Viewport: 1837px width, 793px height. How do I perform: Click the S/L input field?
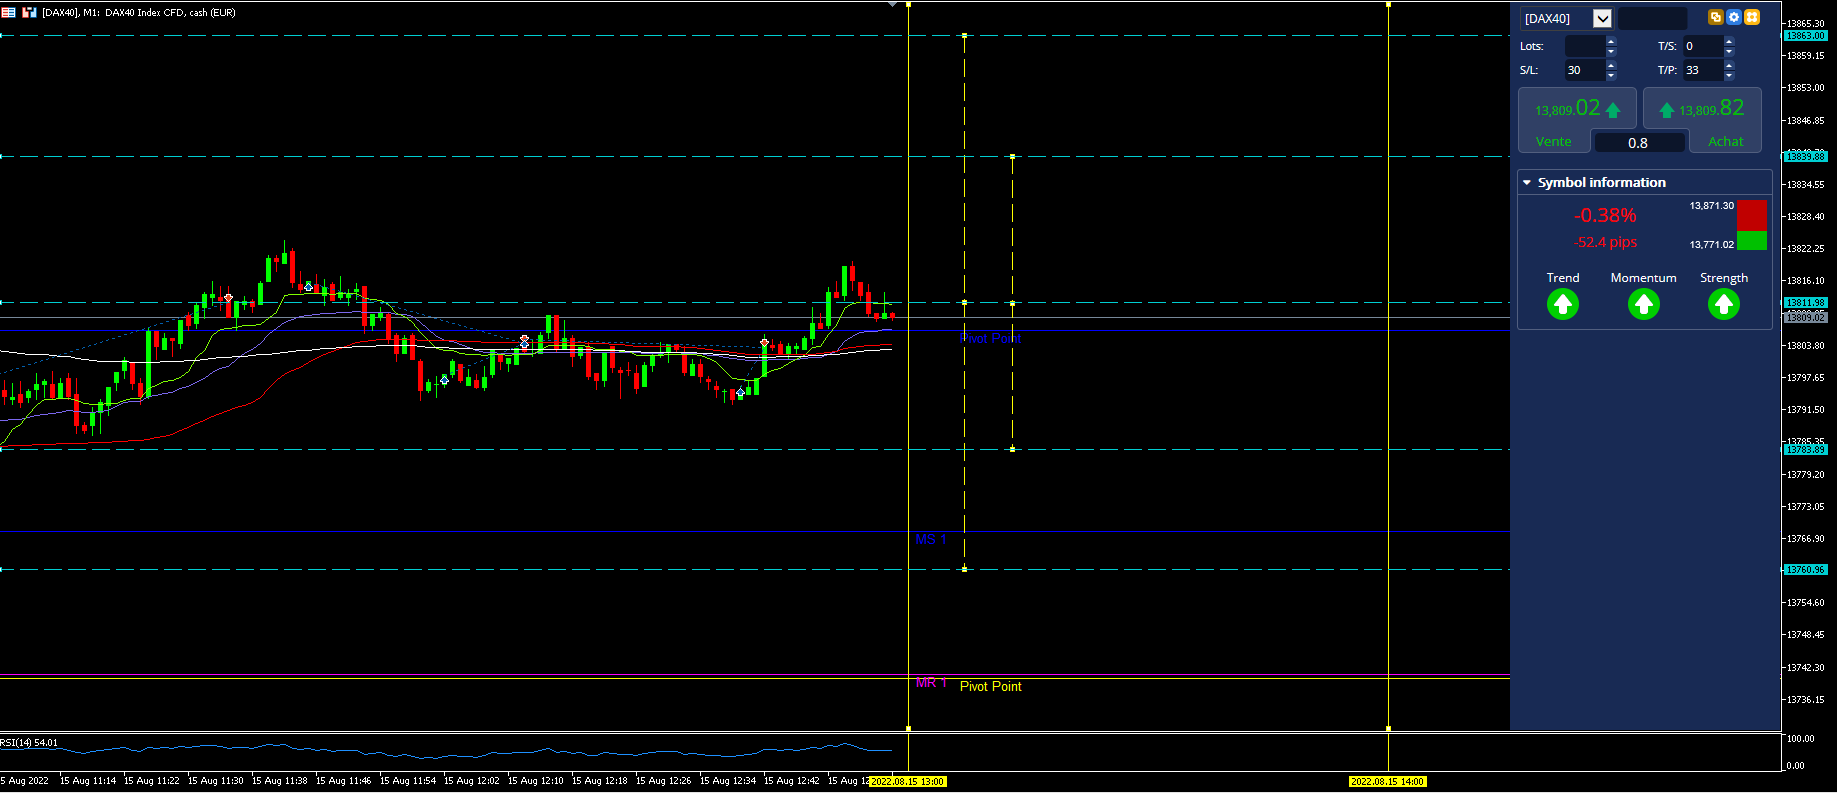pyautogui.click(x=1584, y=70)
